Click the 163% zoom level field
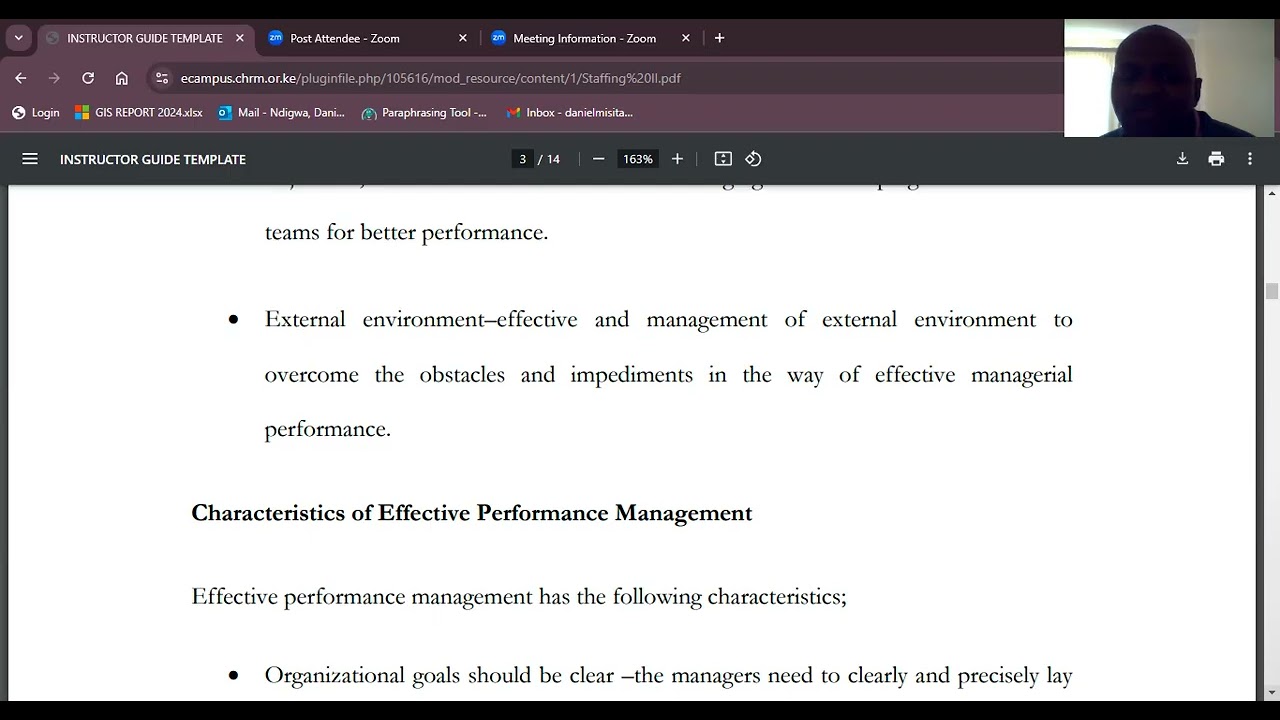This screenshot has width=1280, height=720. 638,159
